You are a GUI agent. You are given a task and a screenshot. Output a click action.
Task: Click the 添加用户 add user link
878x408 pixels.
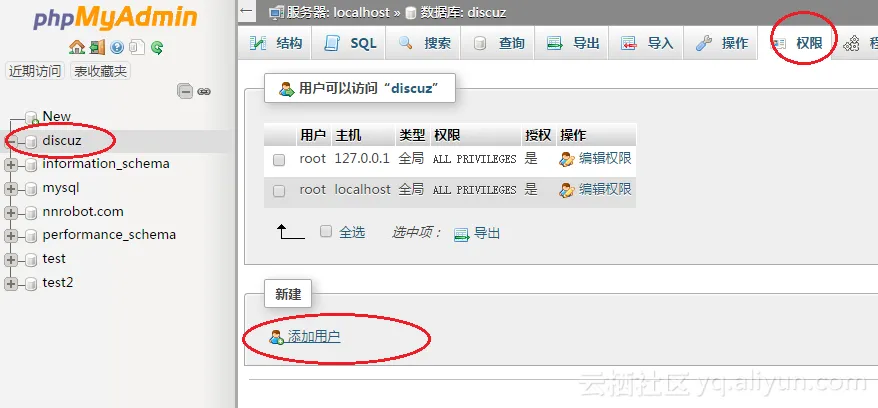(x=314, y=336)
